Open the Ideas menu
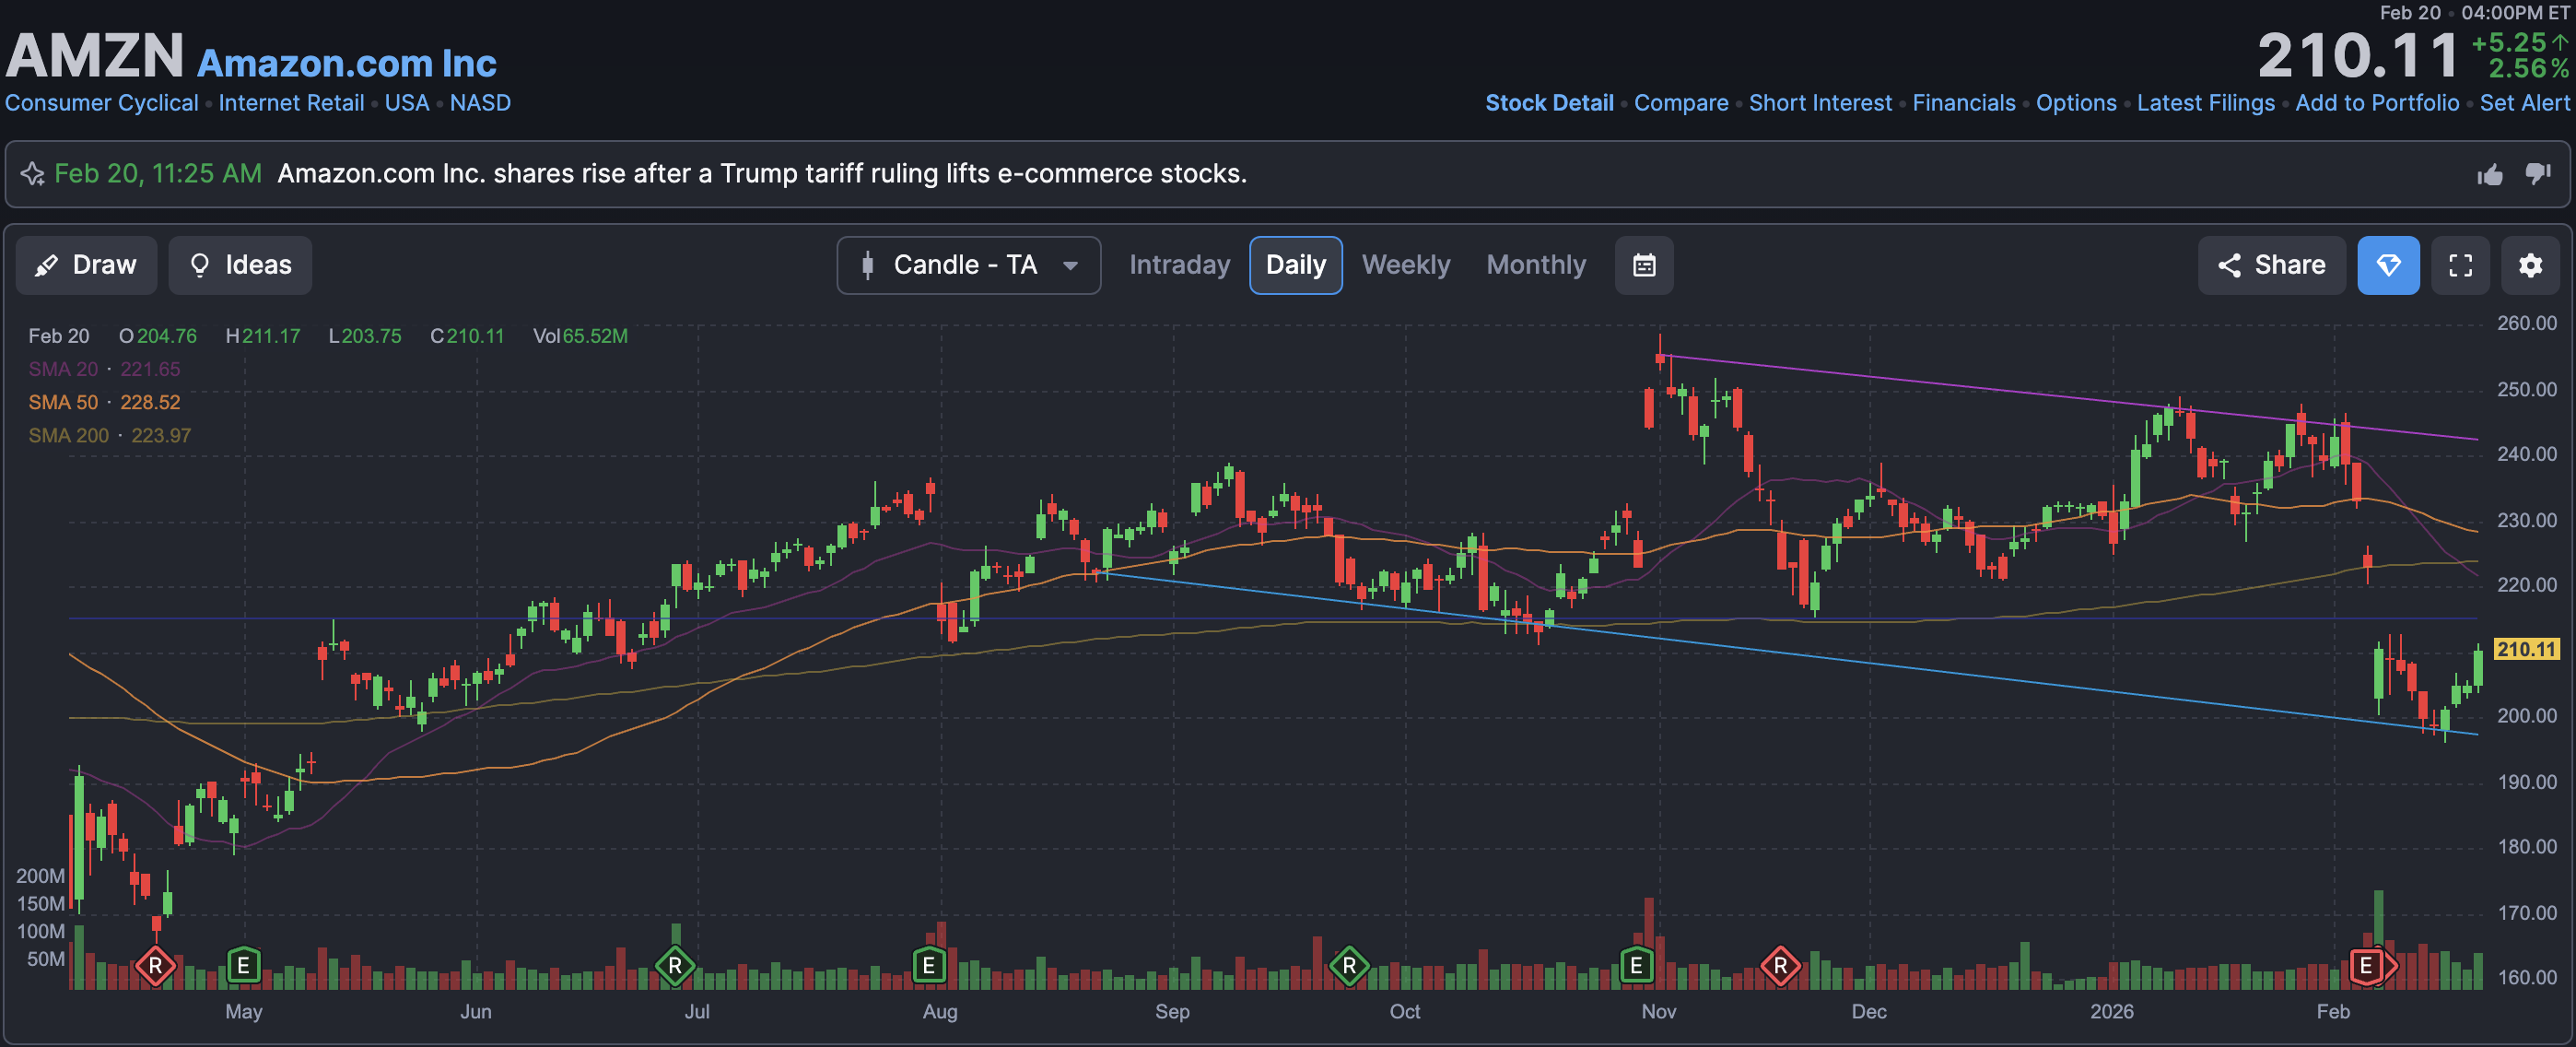2576x1047 pixels. 240,265
